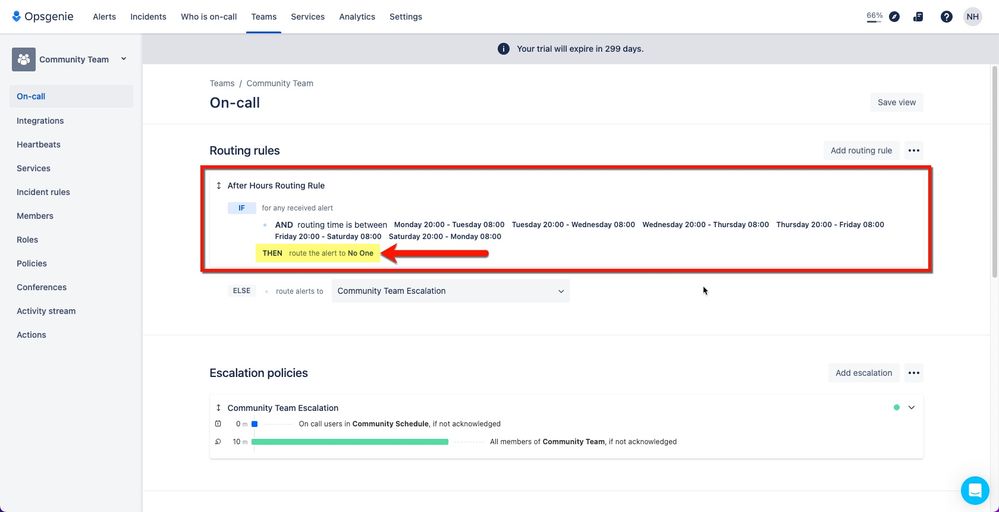
Task: Expand the Community Team Escalation policy
Action: (x=911, y=408)
